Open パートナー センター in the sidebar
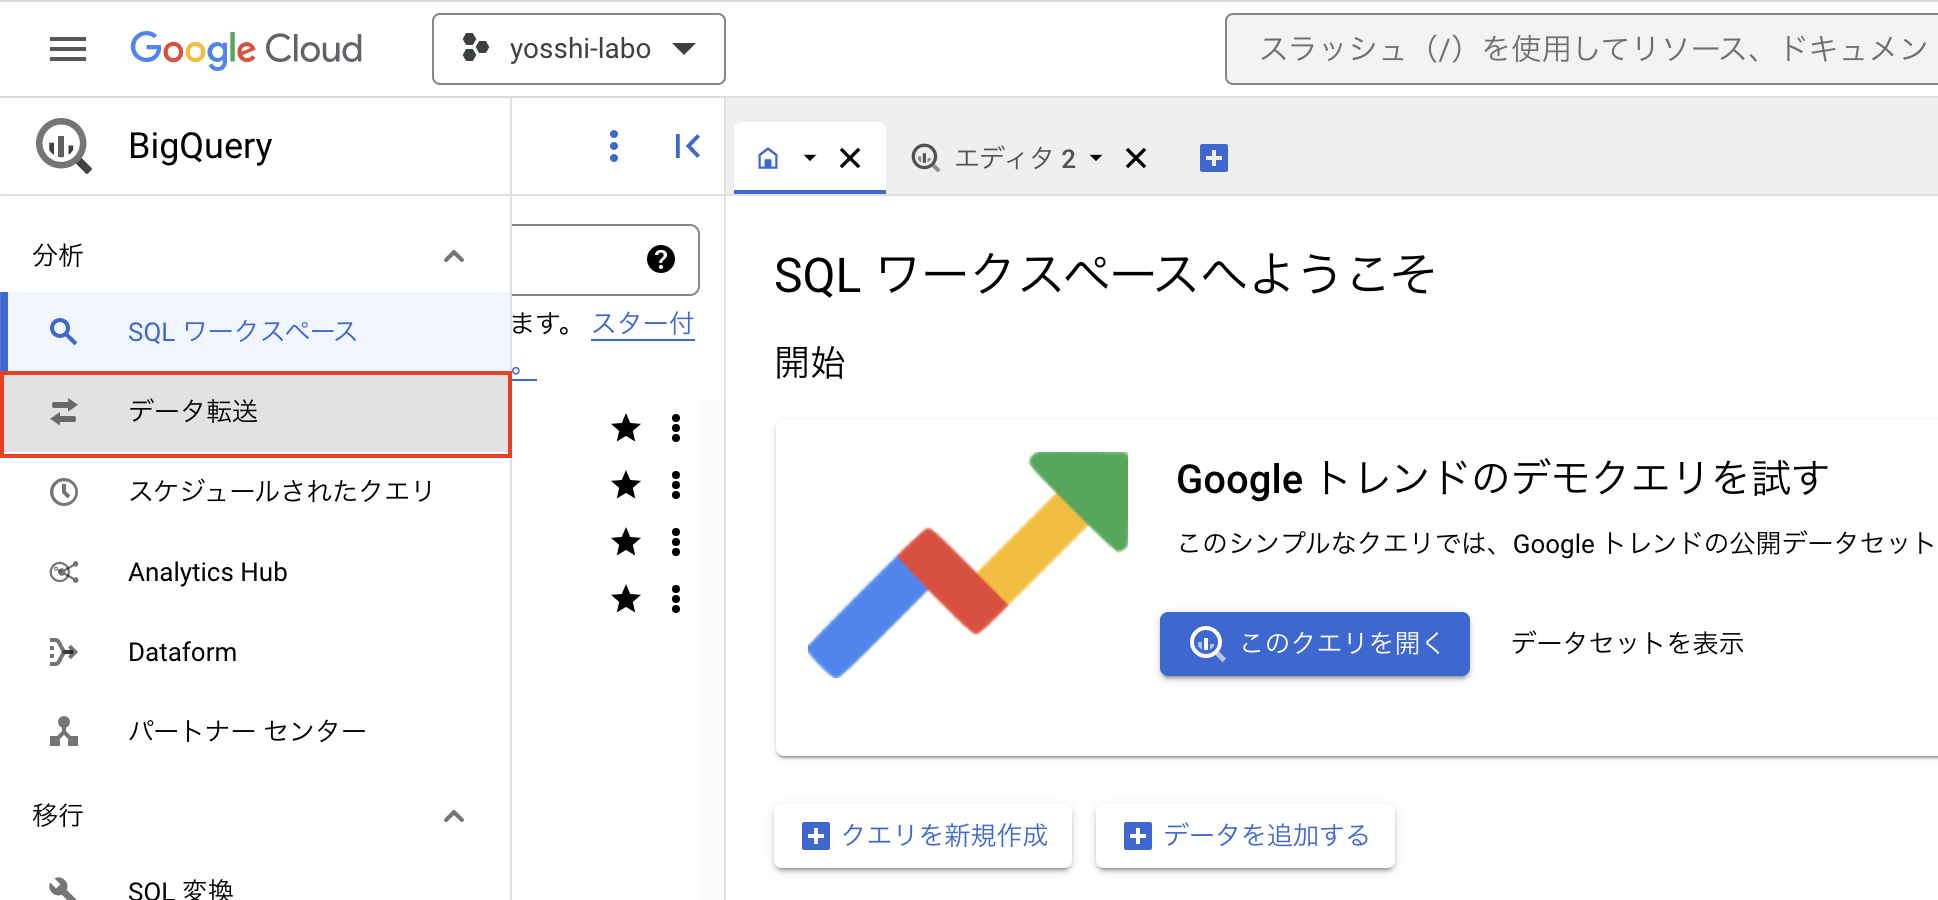1938x900 pixels. (x=247, y=730)
